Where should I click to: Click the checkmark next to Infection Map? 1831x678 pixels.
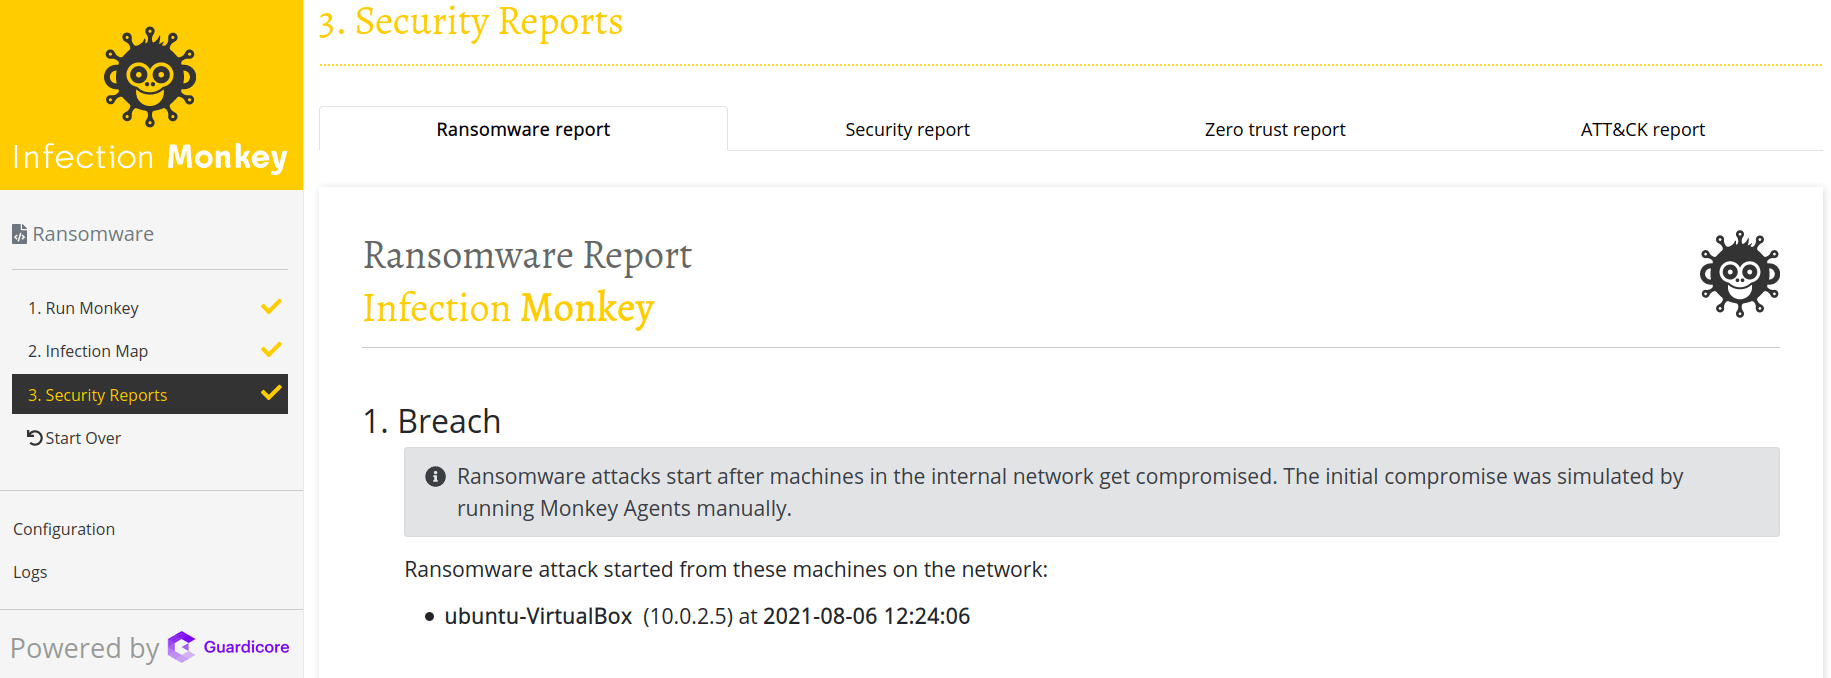[270, 350]
